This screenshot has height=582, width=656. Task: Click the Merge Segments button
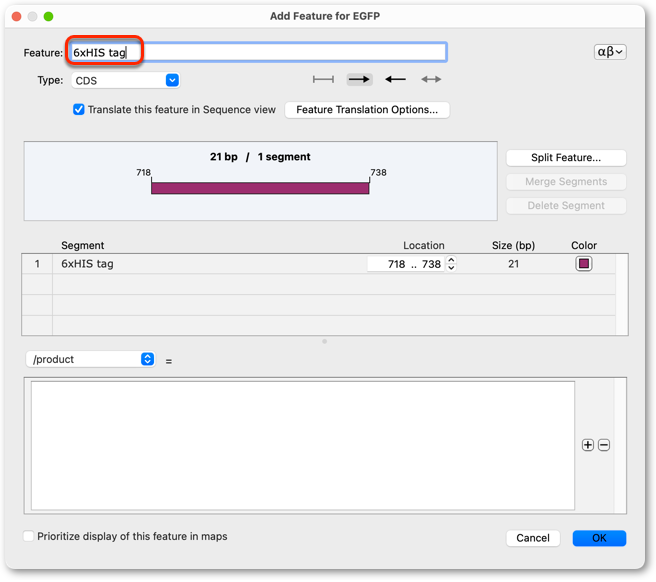(x=566, y=182)
